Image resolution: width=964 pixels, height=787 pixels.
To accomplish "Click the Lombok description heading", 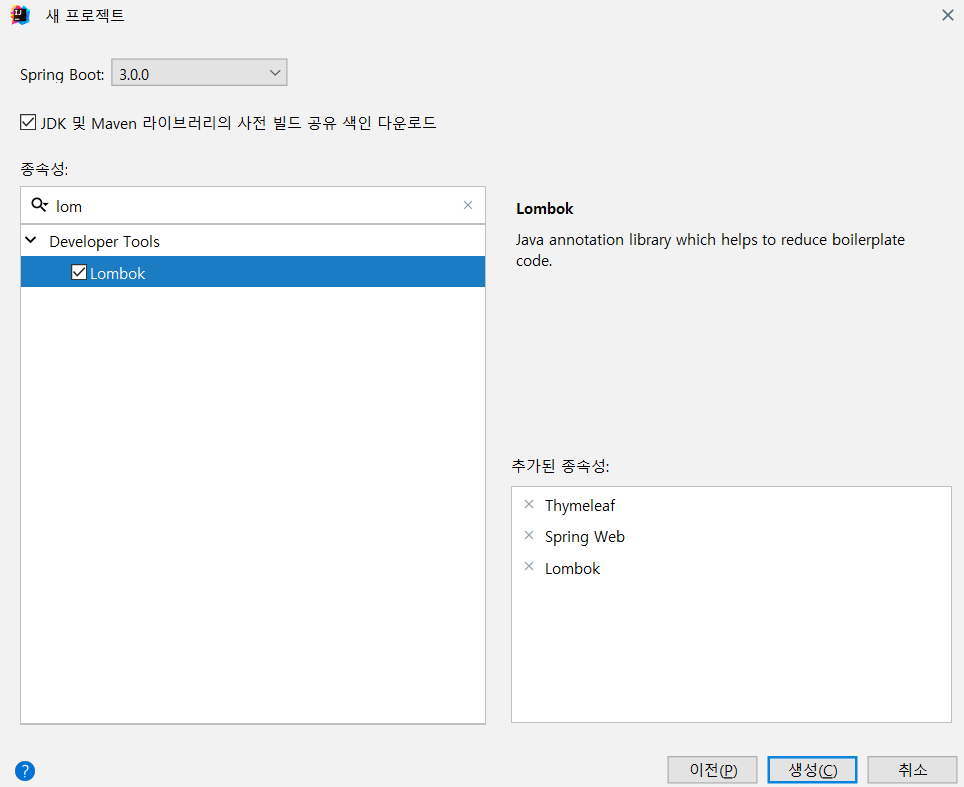I will click(545, 209).
